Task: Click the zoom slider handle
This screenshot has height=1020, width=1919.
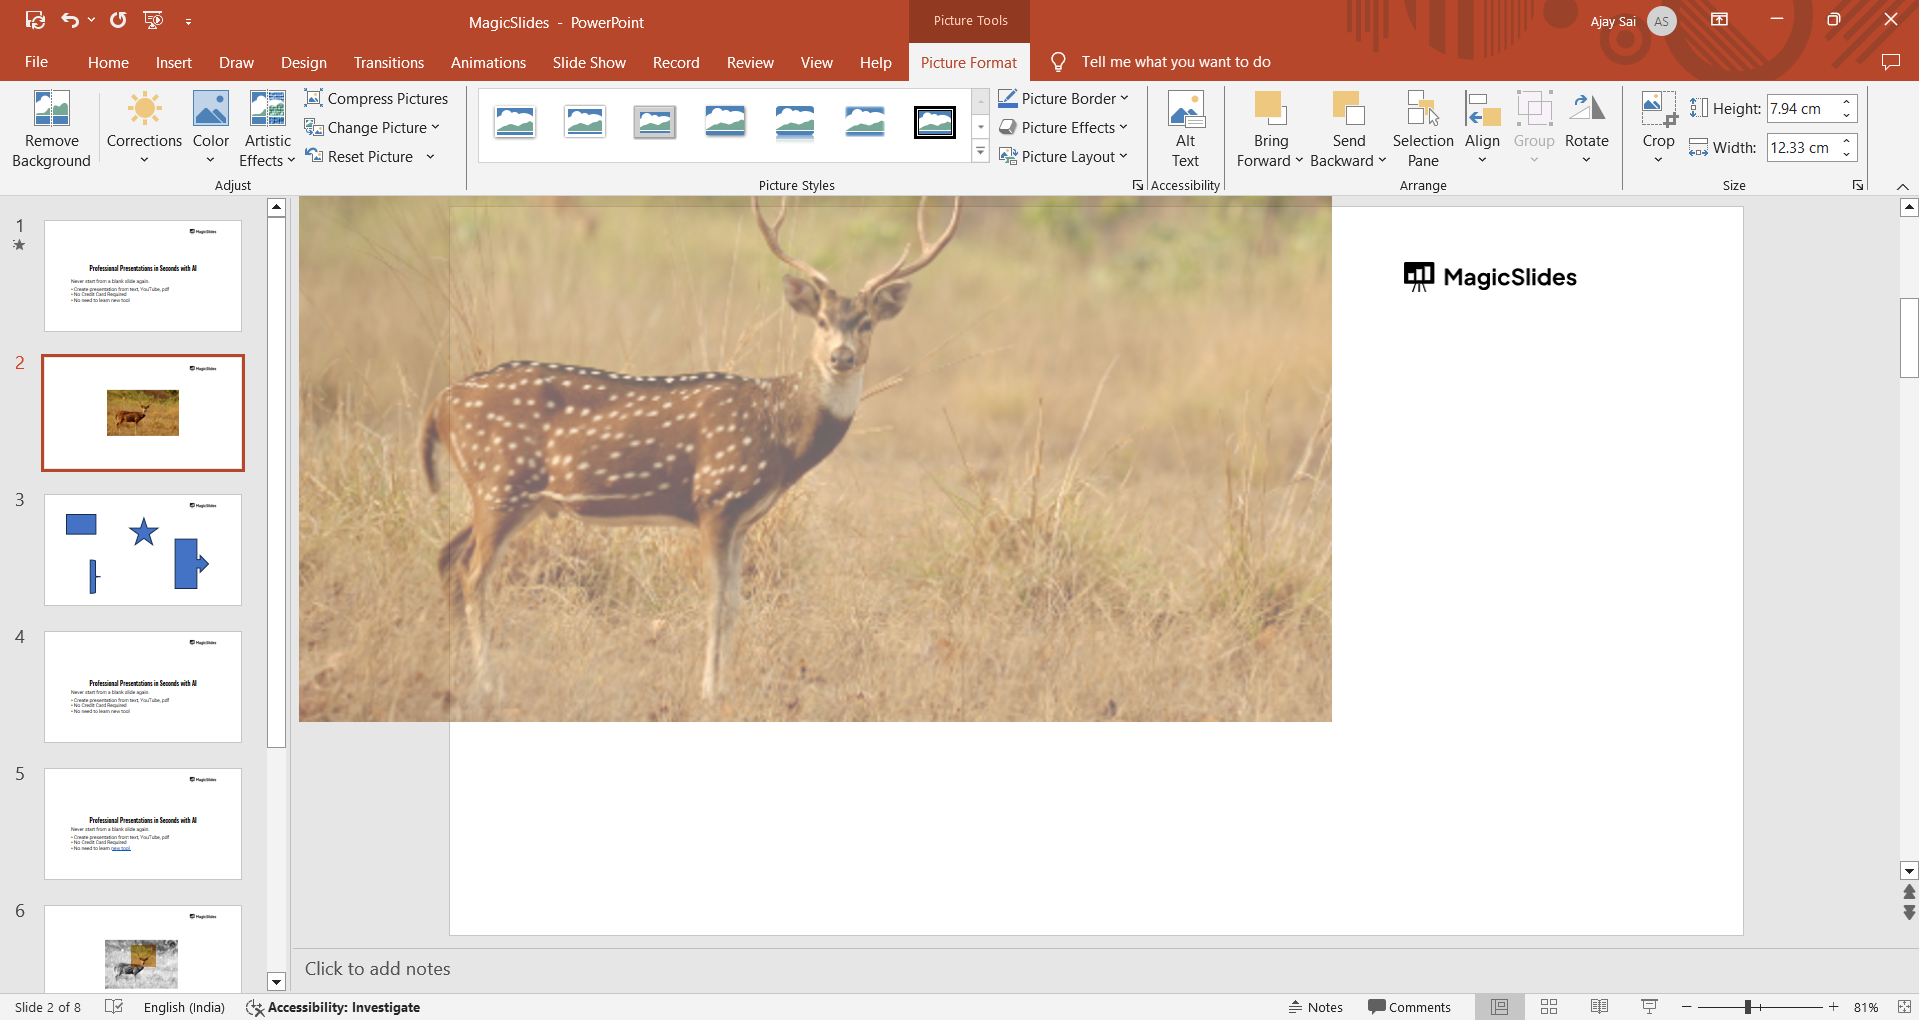Action: click(x=1748, y=1007)
